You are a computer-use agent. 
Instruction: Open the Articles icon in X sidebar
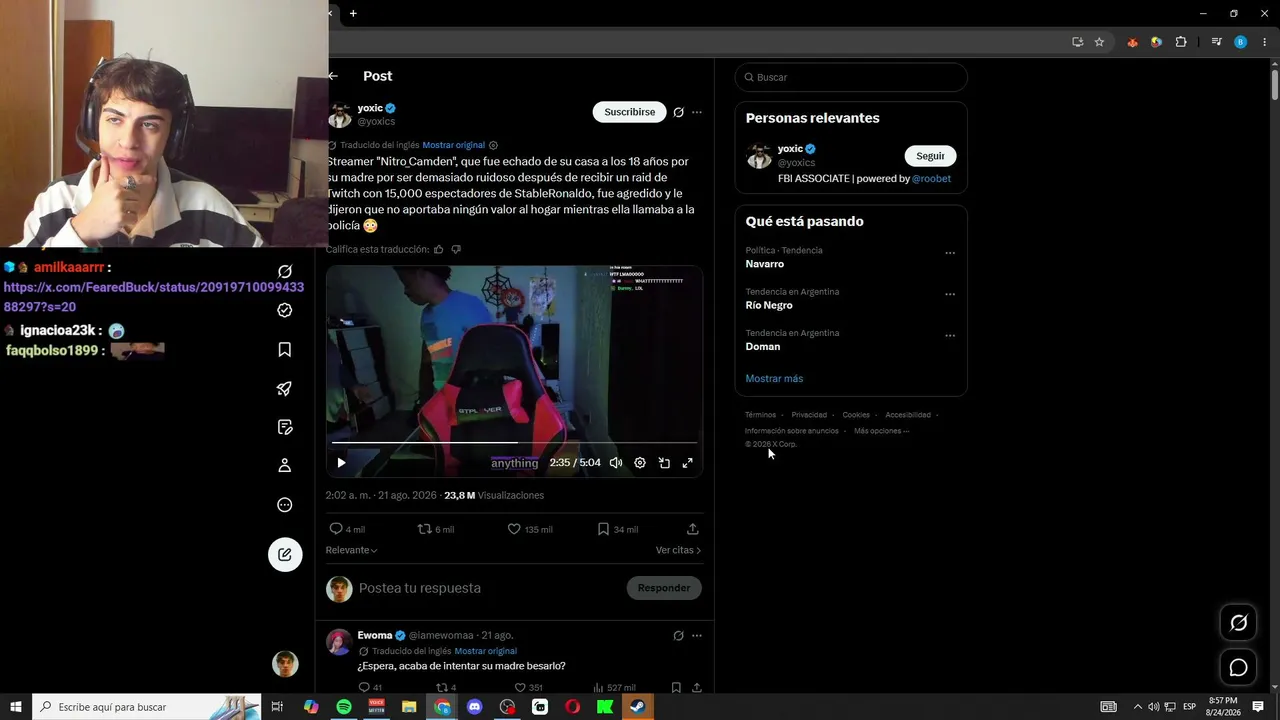click(x=285, y=427)
